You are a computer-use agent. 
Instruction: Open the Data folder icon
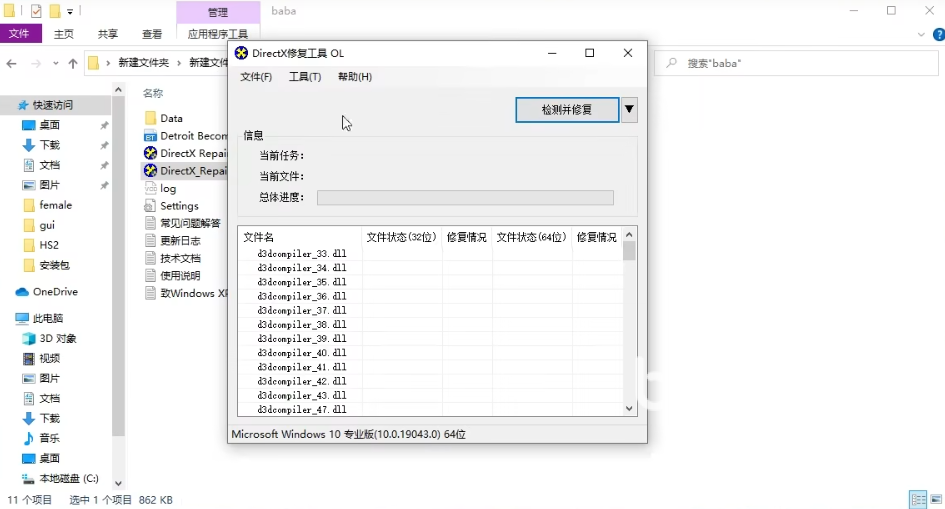pyautogui.click(x=151, y=118)
